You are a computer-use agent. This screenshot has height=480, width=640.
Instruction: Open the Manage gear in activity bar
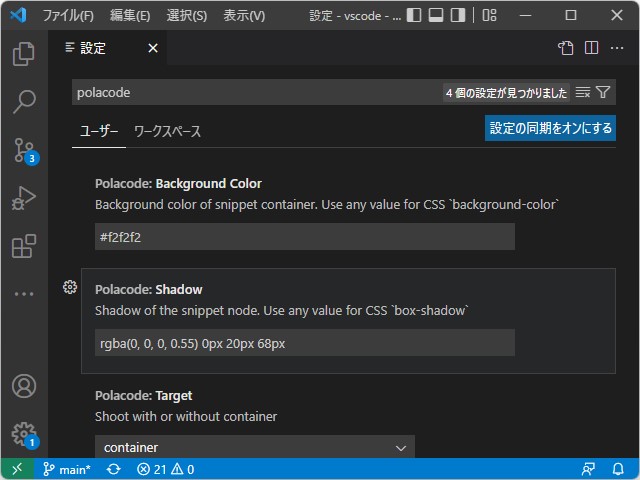coord(24,435)
